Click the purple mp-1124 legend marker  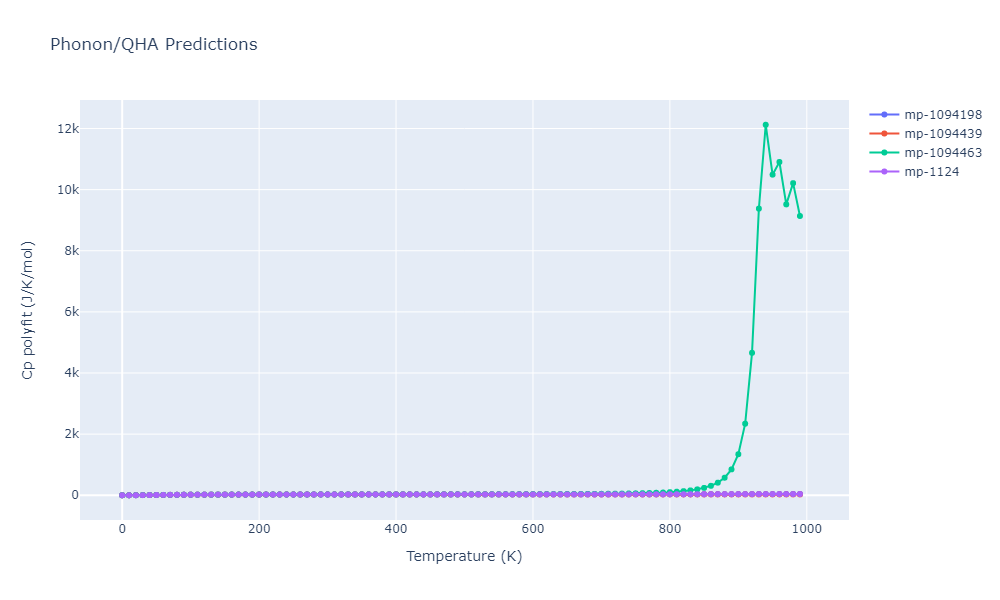[x=885, y=172]
